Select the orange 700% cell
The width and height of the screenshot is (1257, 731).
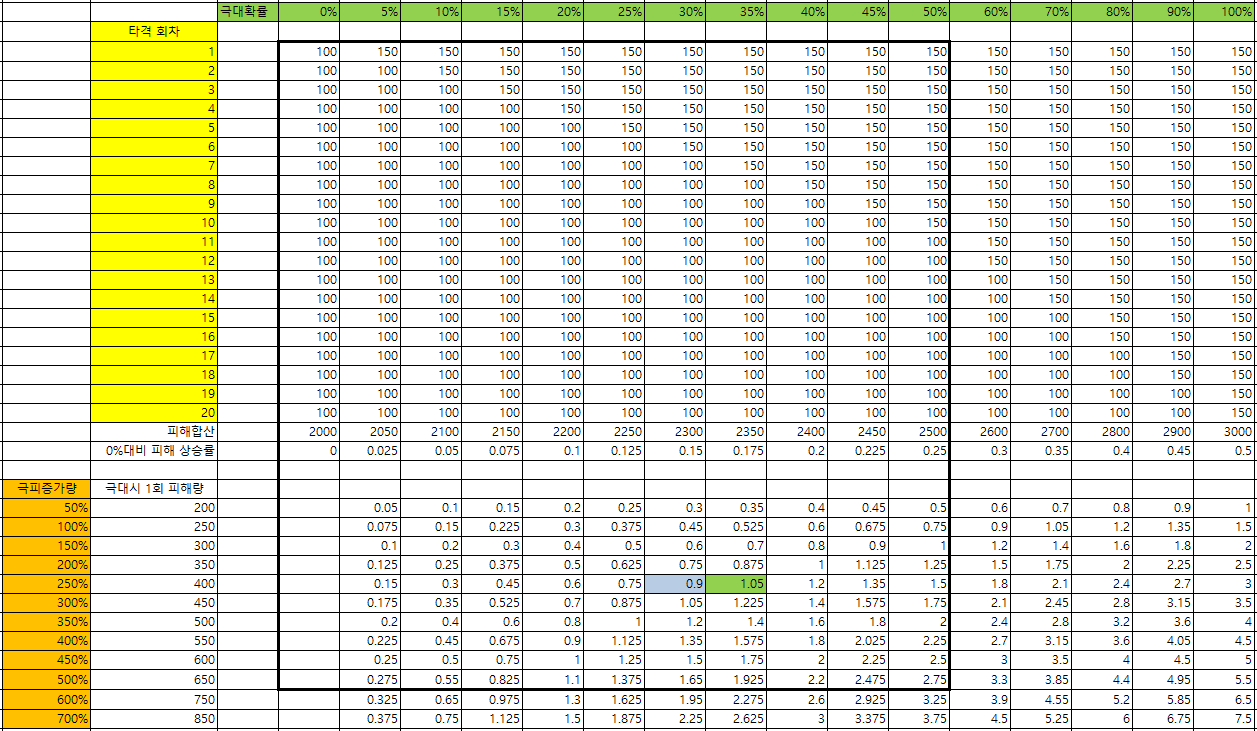click(46, 718)
